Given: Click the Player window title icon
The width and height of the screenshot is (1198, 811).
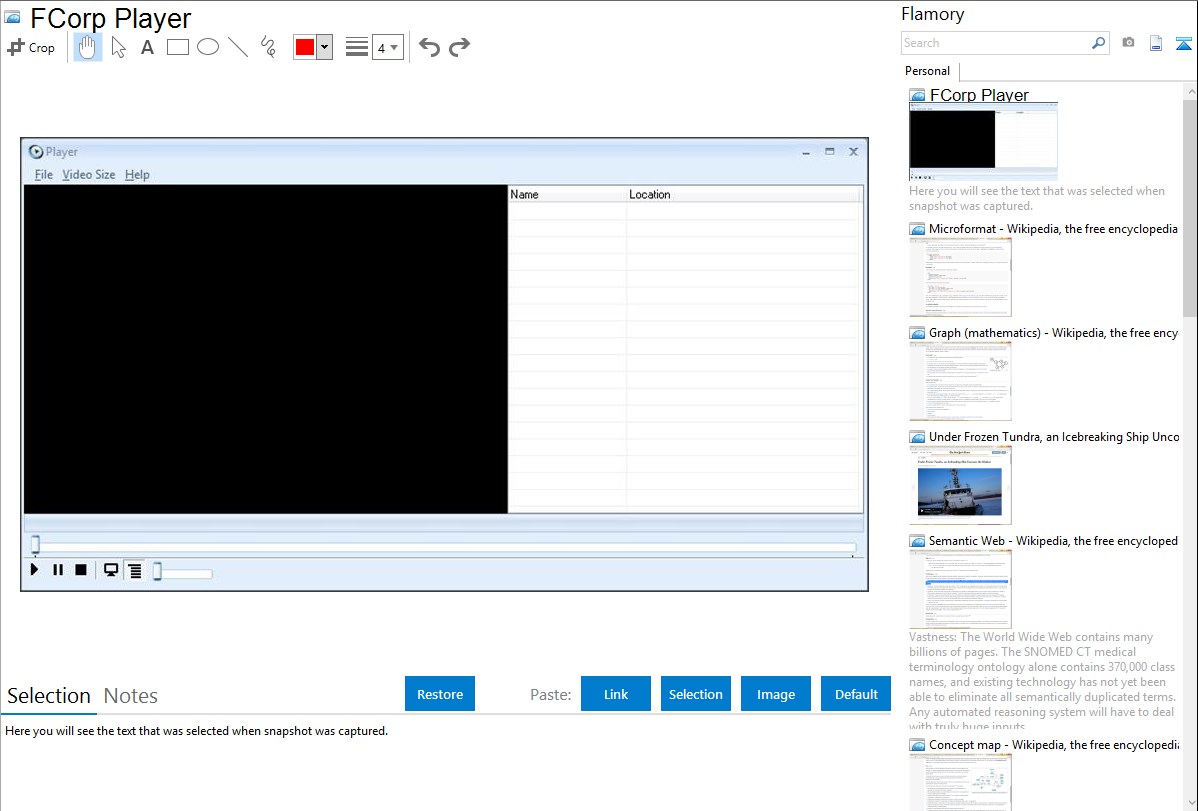Looking at the screenshot, I should 36,151.
